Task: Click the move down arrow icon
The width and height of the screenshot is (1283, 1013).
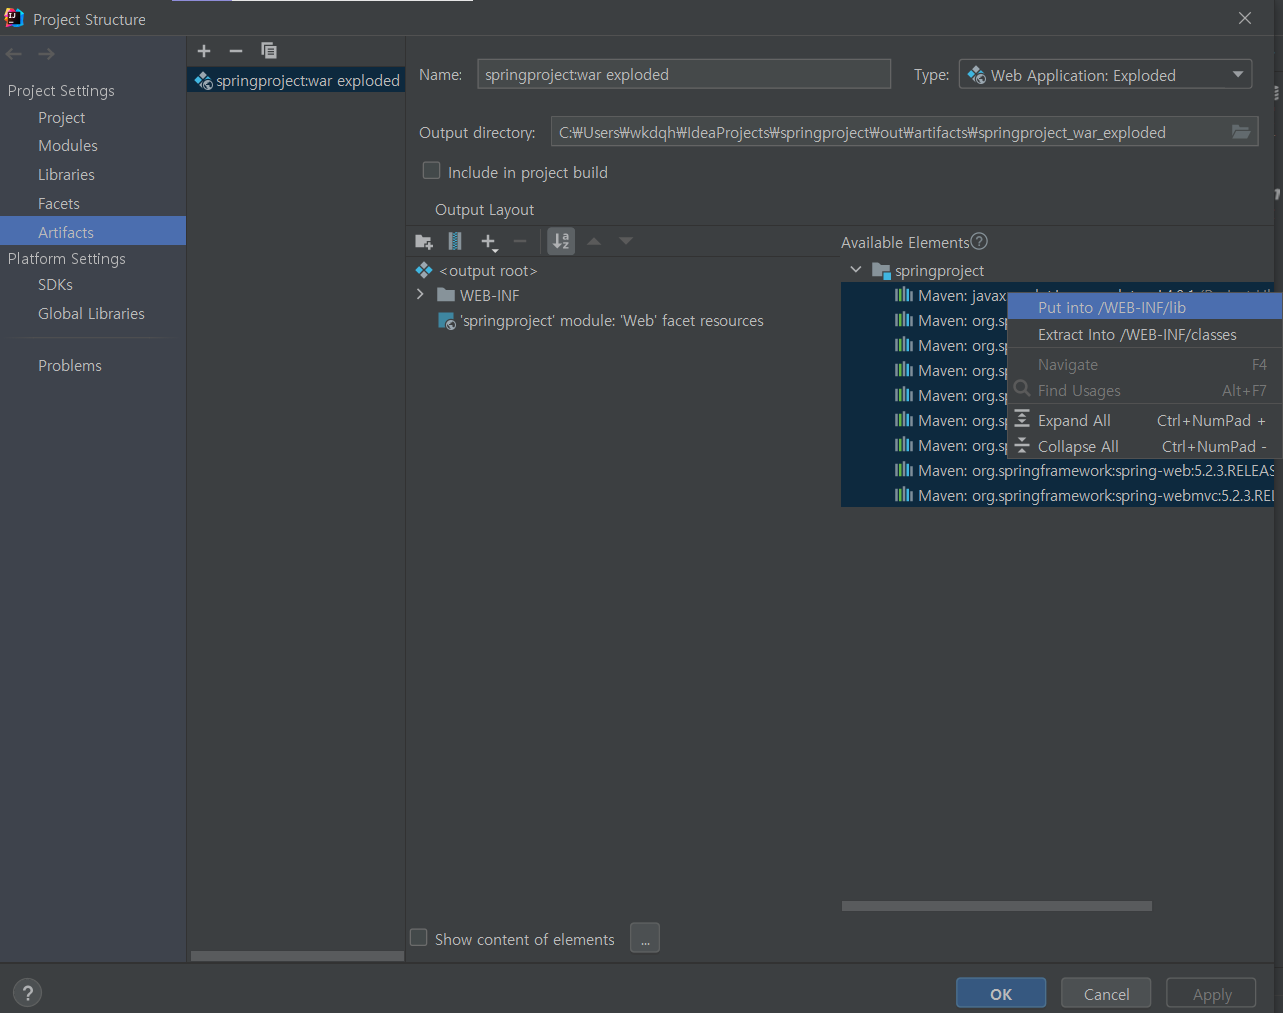Action: (x=626, y=241)
